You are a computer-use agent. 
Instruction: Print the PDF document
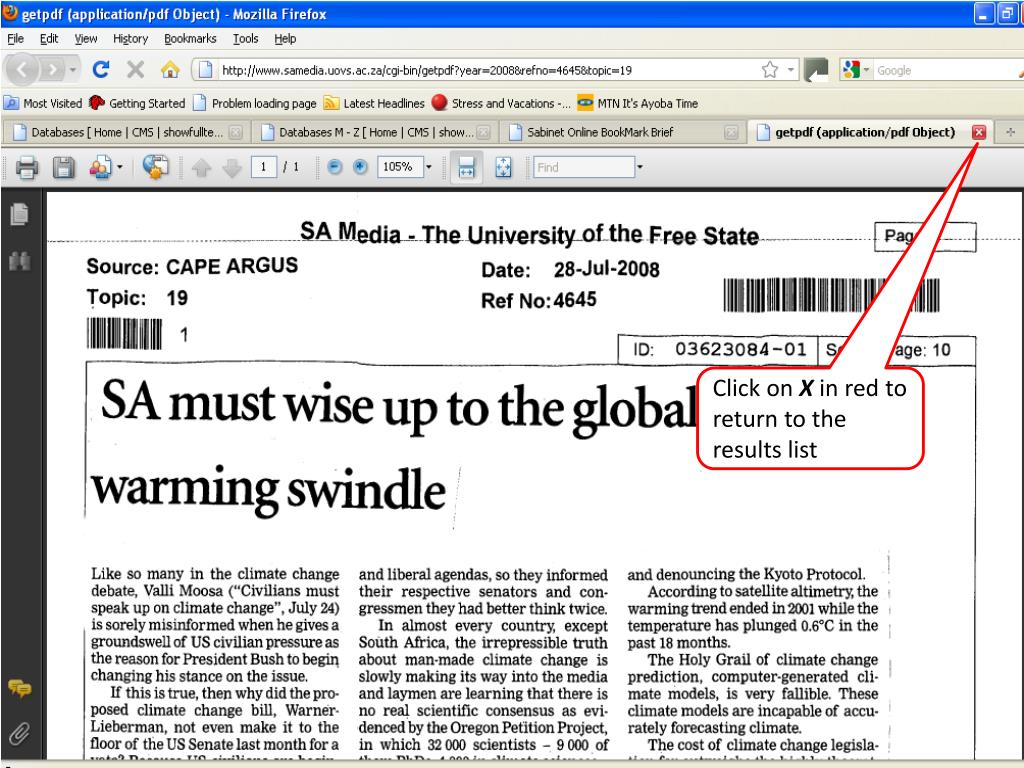(27, 167)
